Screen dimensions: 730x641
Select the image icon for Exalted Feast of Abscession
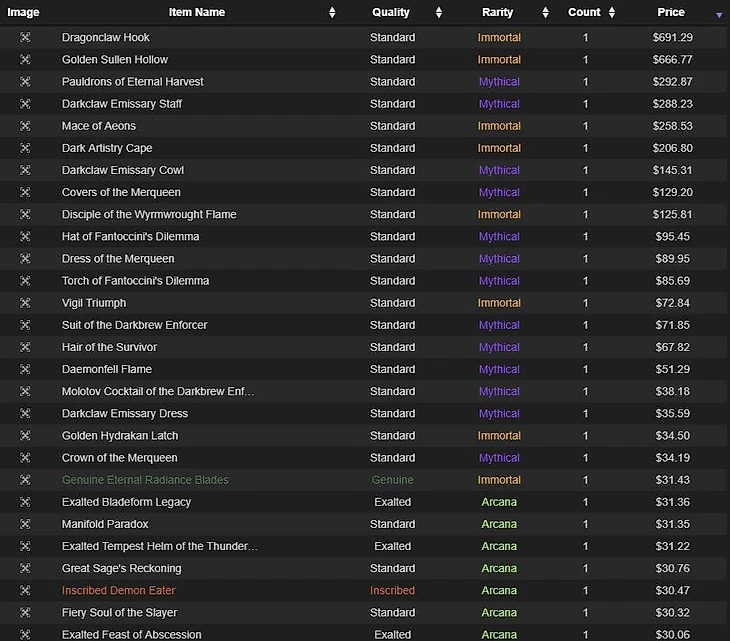[25, 634]
